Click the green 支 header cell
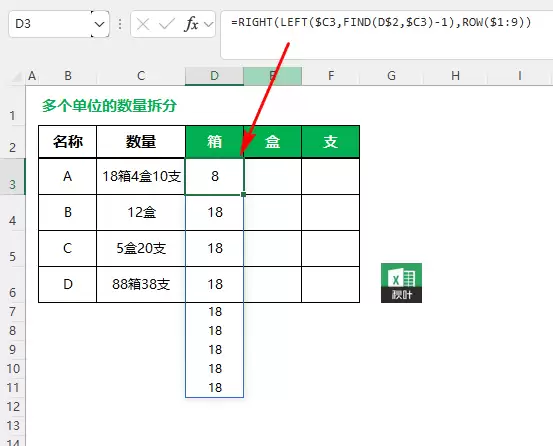The image size is (553, 446). click(330, 142)
